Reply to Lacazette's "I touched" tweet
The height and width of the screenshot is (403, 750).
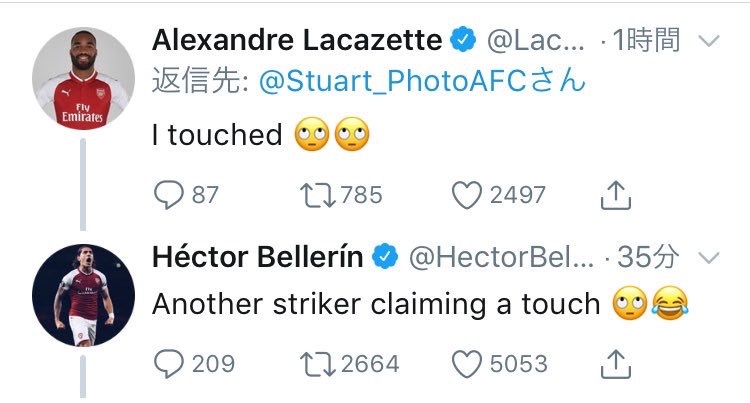tap(168, 195)
